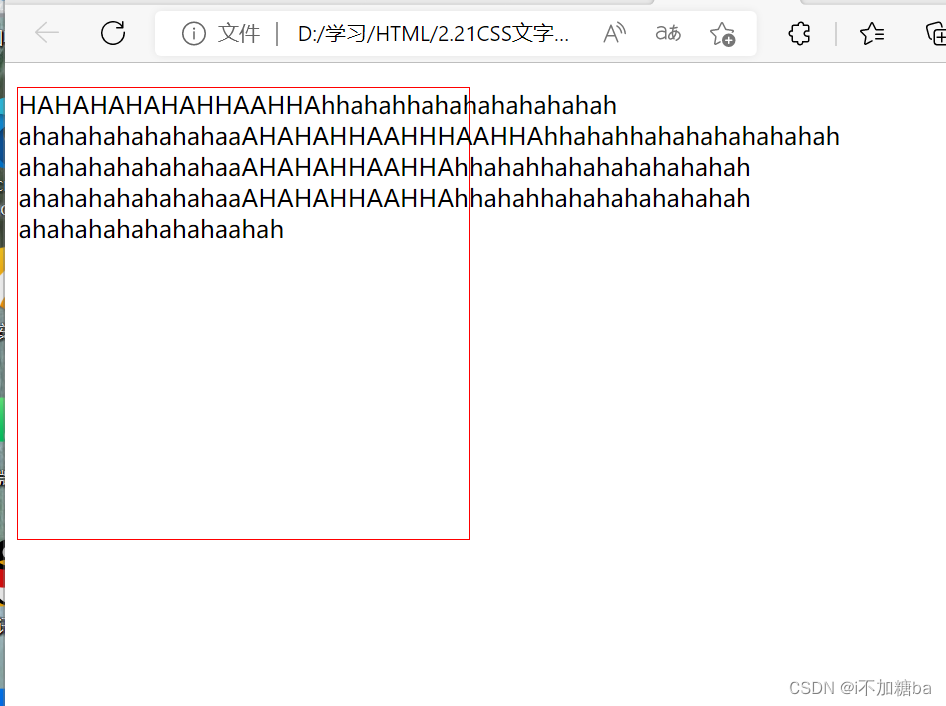Click the second line containing AHAHAHHAAHHHAAHHA
The image size is (946, 706).
click(x=429, y=137)
